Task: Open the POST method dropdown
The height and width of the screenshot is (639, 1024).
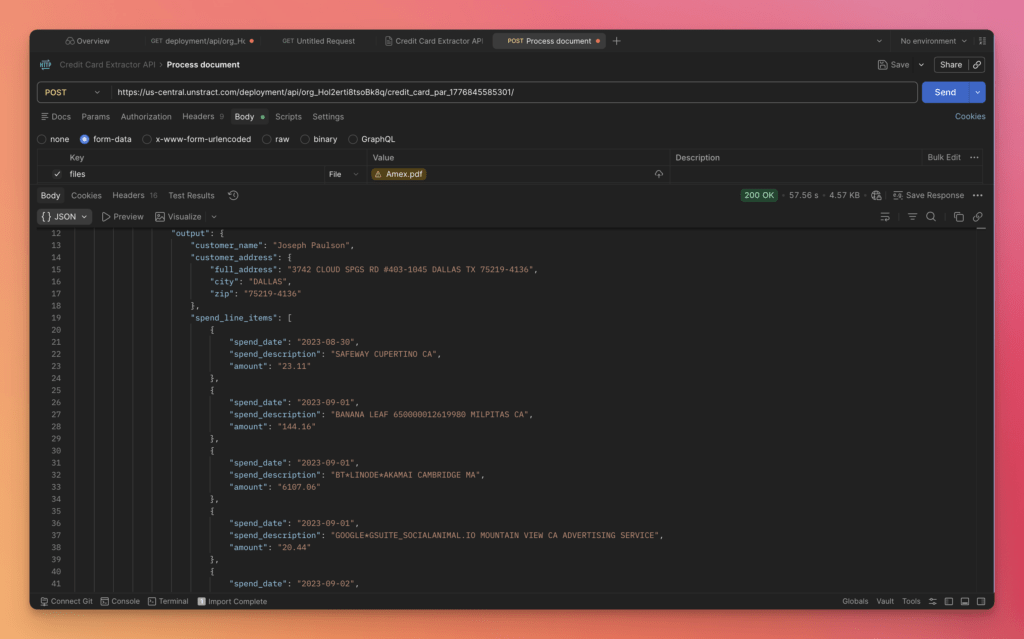Action: coord(73,92)
